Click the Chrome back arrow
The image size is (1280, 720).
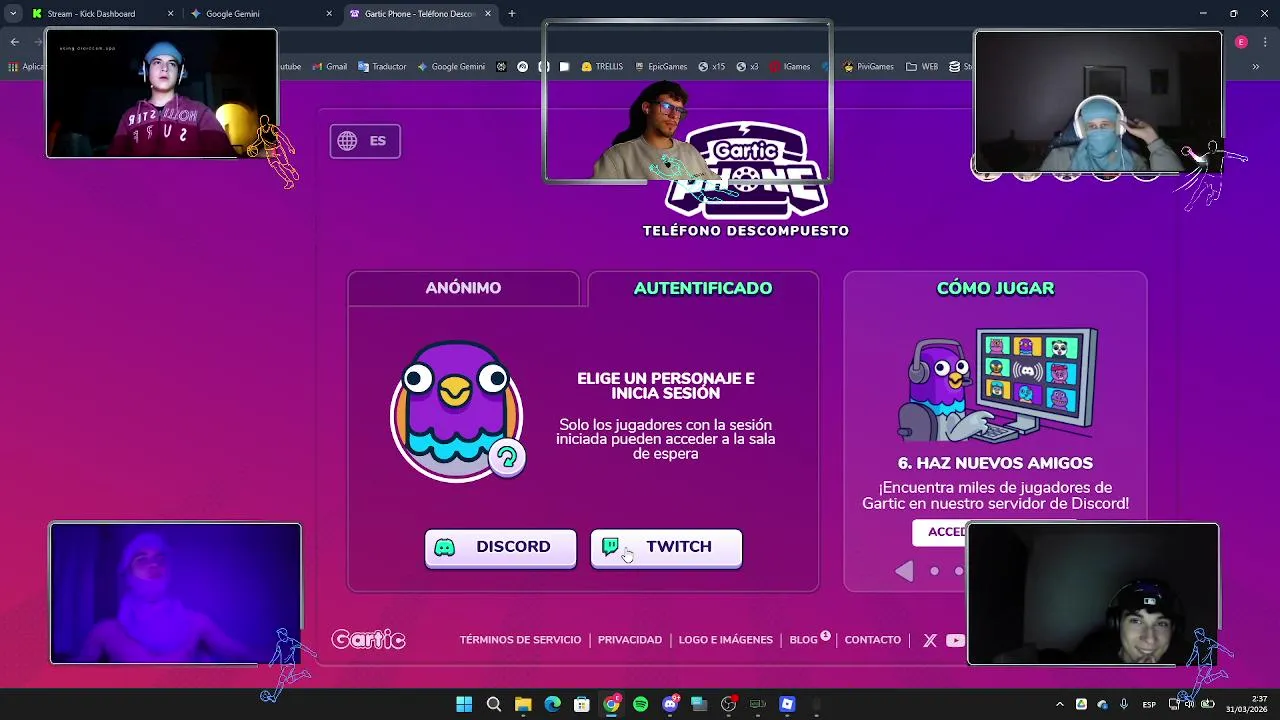(14, 41)
